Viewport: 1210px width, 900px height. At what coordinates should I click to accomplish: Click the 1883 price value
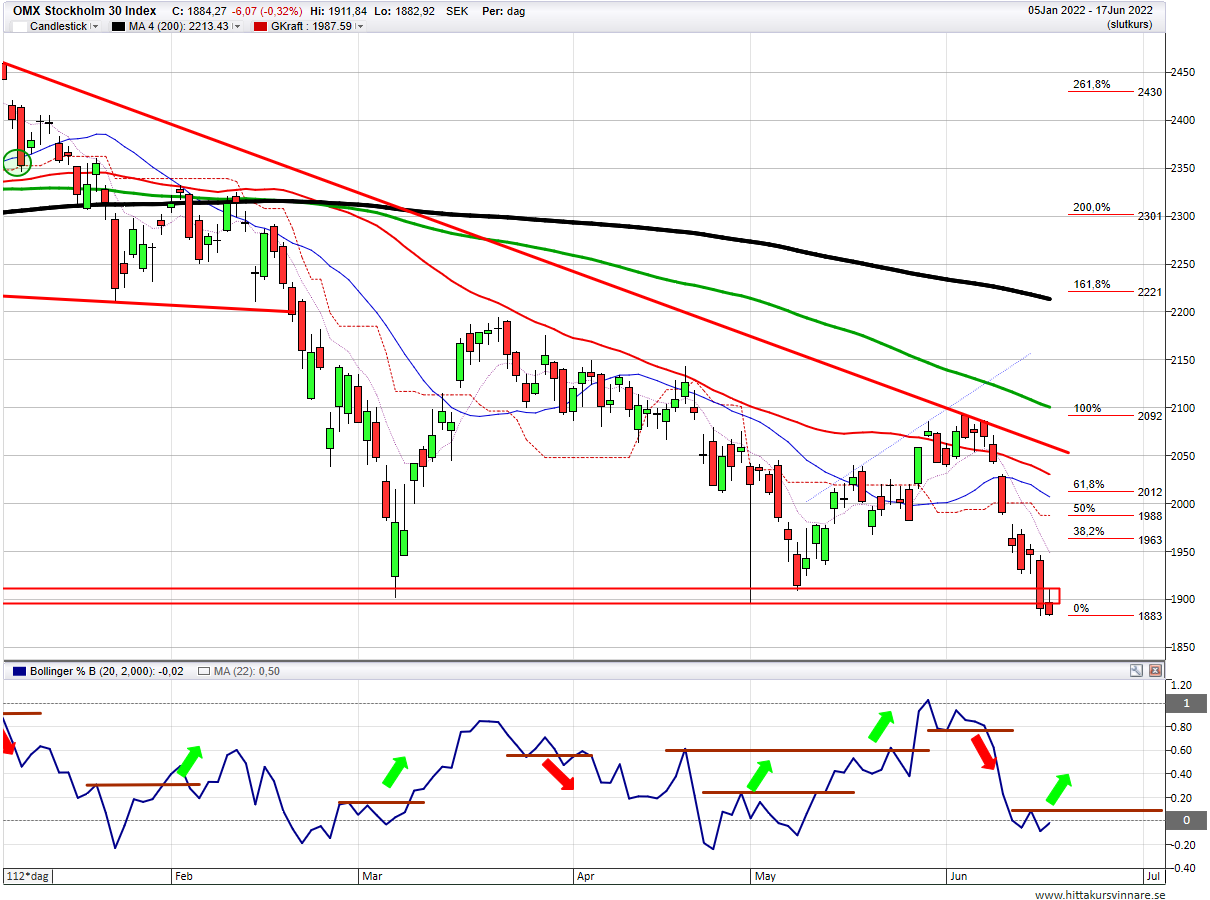tap(1150, 617)
